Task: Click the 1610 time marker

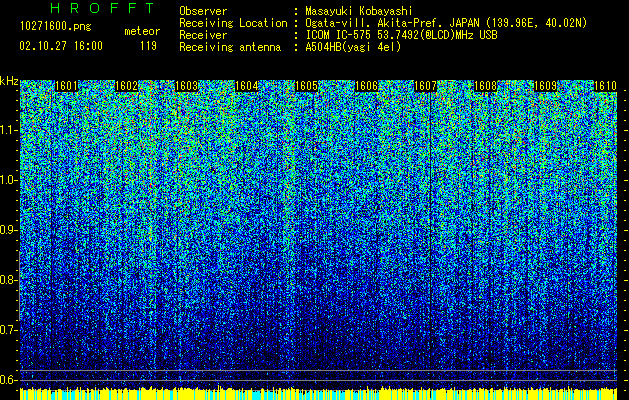Action: pyautogui.click(x=605, y=86)
